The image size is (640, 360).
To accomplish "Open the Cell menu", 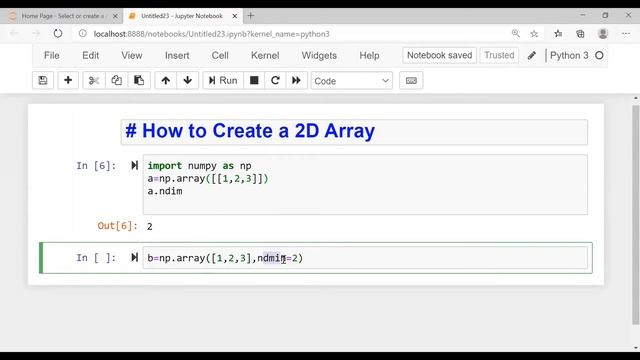I will pos(220,56).
